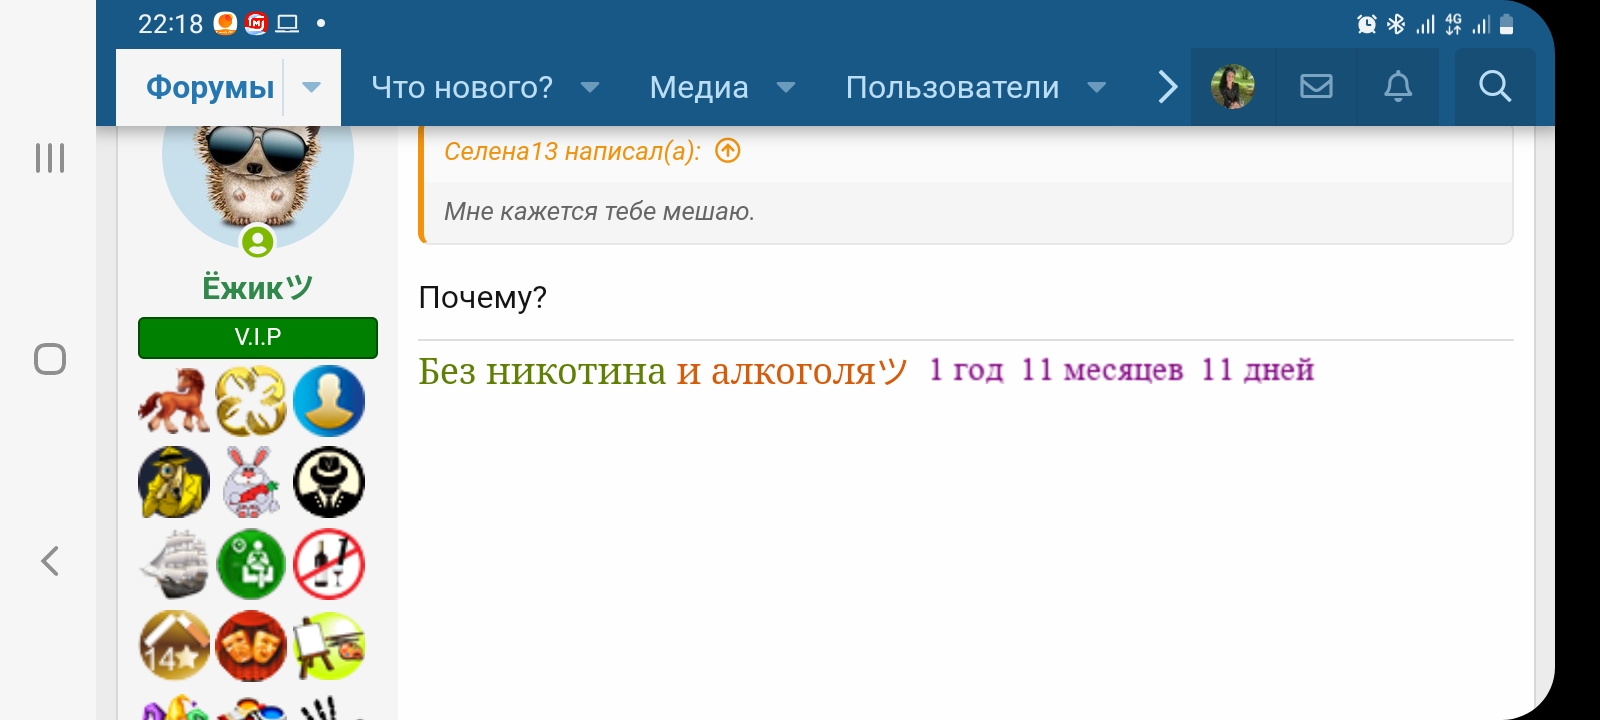The height and width of the screenshot is (720, 1600).
Task: Expand the Форумы dropdown arrow
Action: click(x=312, y=87)
